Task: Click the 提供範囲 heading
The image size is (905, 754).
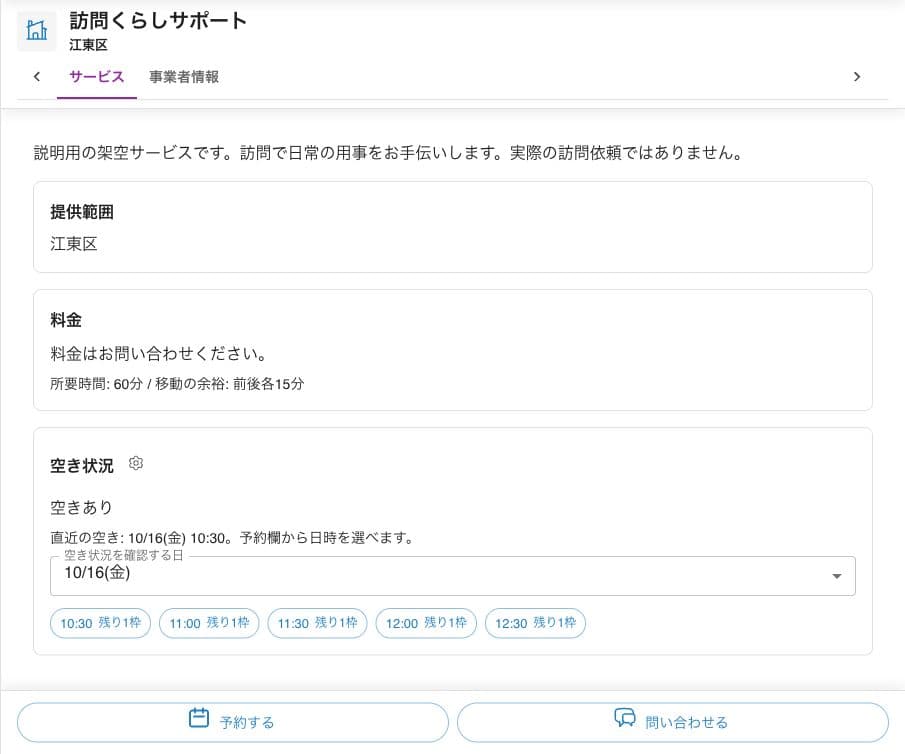Action: pyautogui.click(x=81, y=212)
